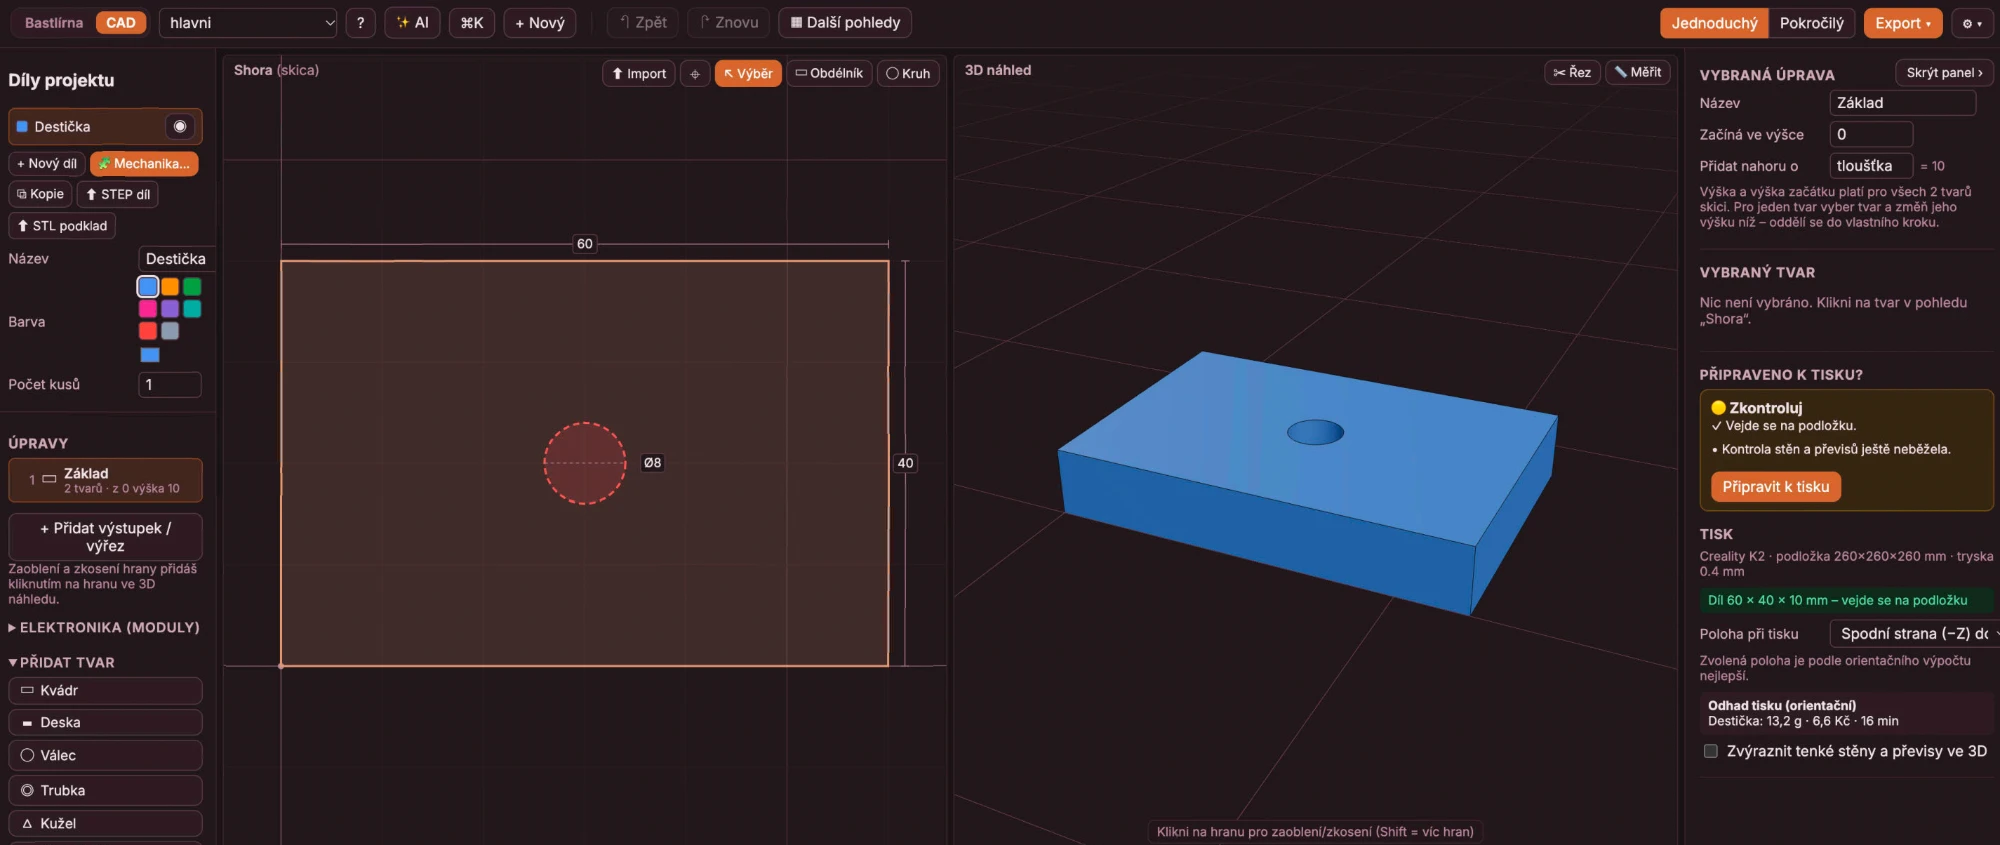This screenshot has width=2000, height=845.
Task: Upload an STL podklad
Action: coord(62,226)
